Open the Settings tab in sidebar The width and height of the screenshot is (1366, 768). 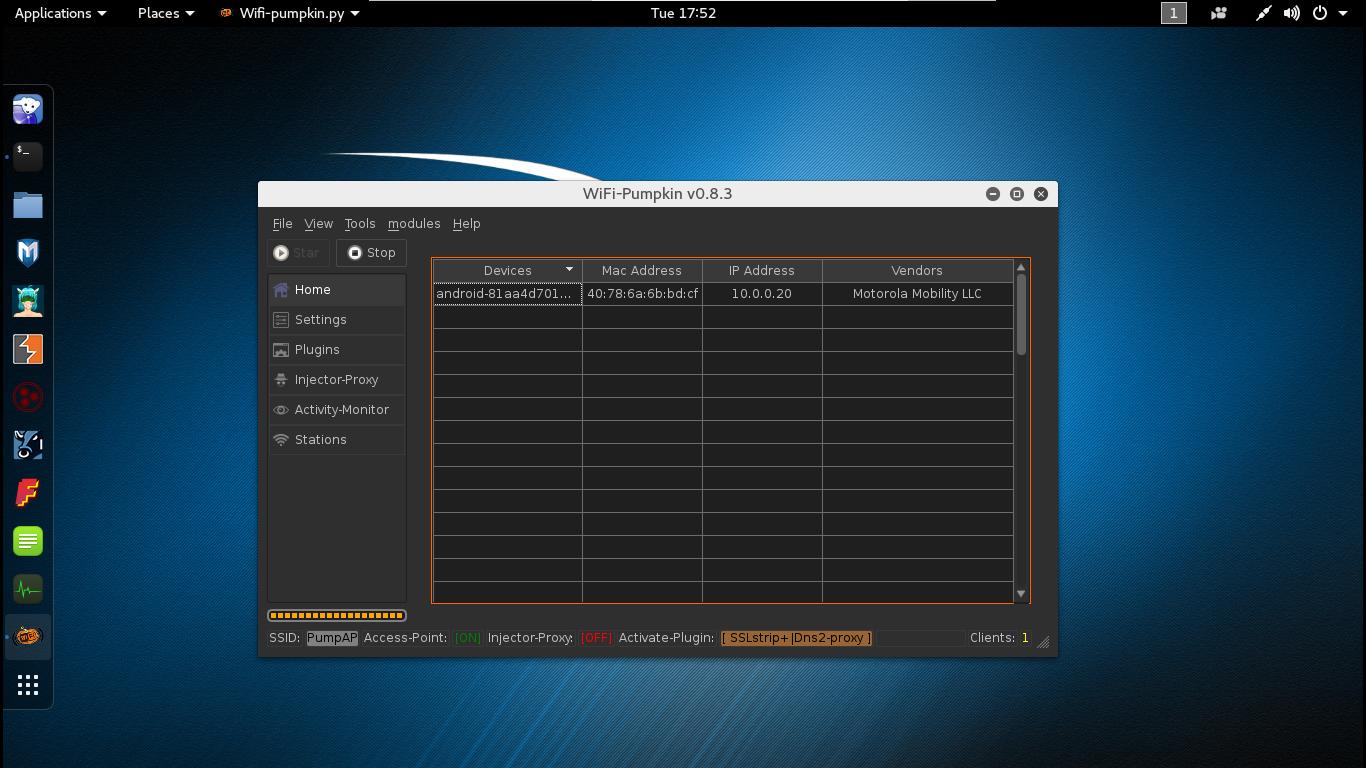337,320
